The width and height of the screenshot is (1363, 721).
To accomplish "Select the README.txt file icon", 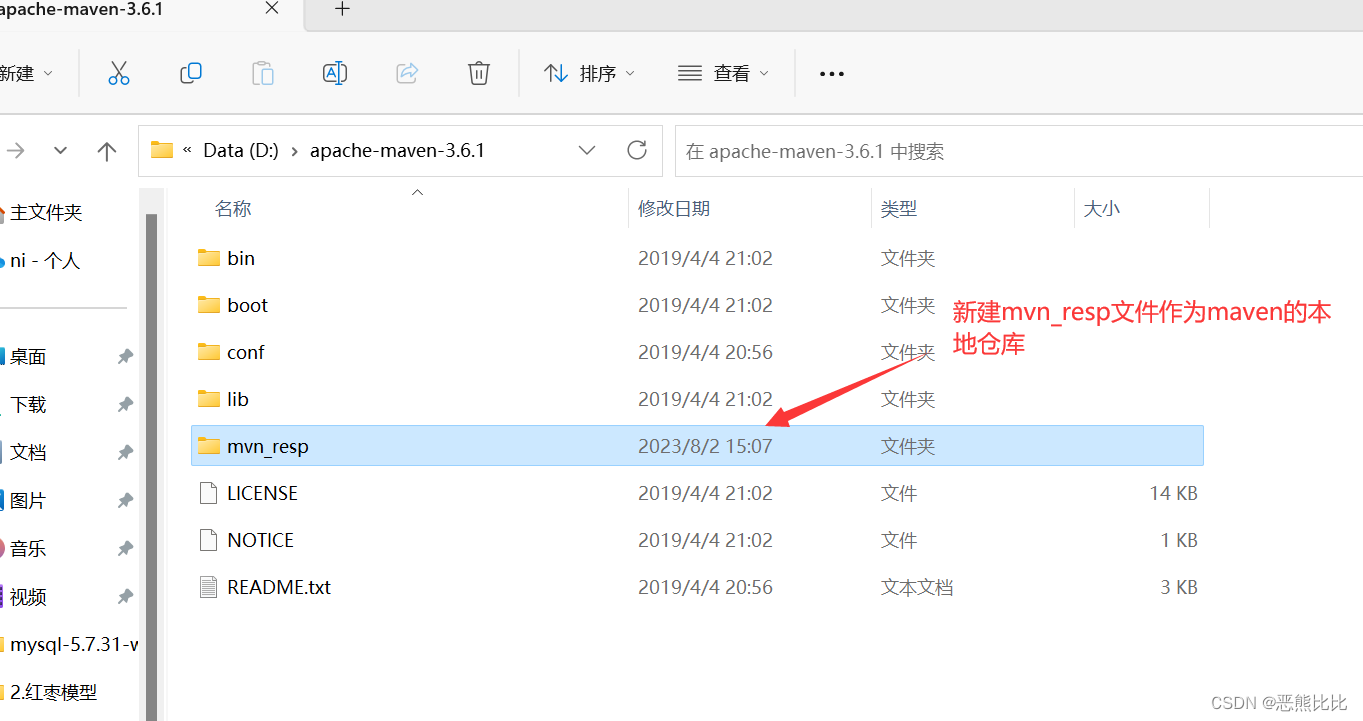I will pos(208,587).
